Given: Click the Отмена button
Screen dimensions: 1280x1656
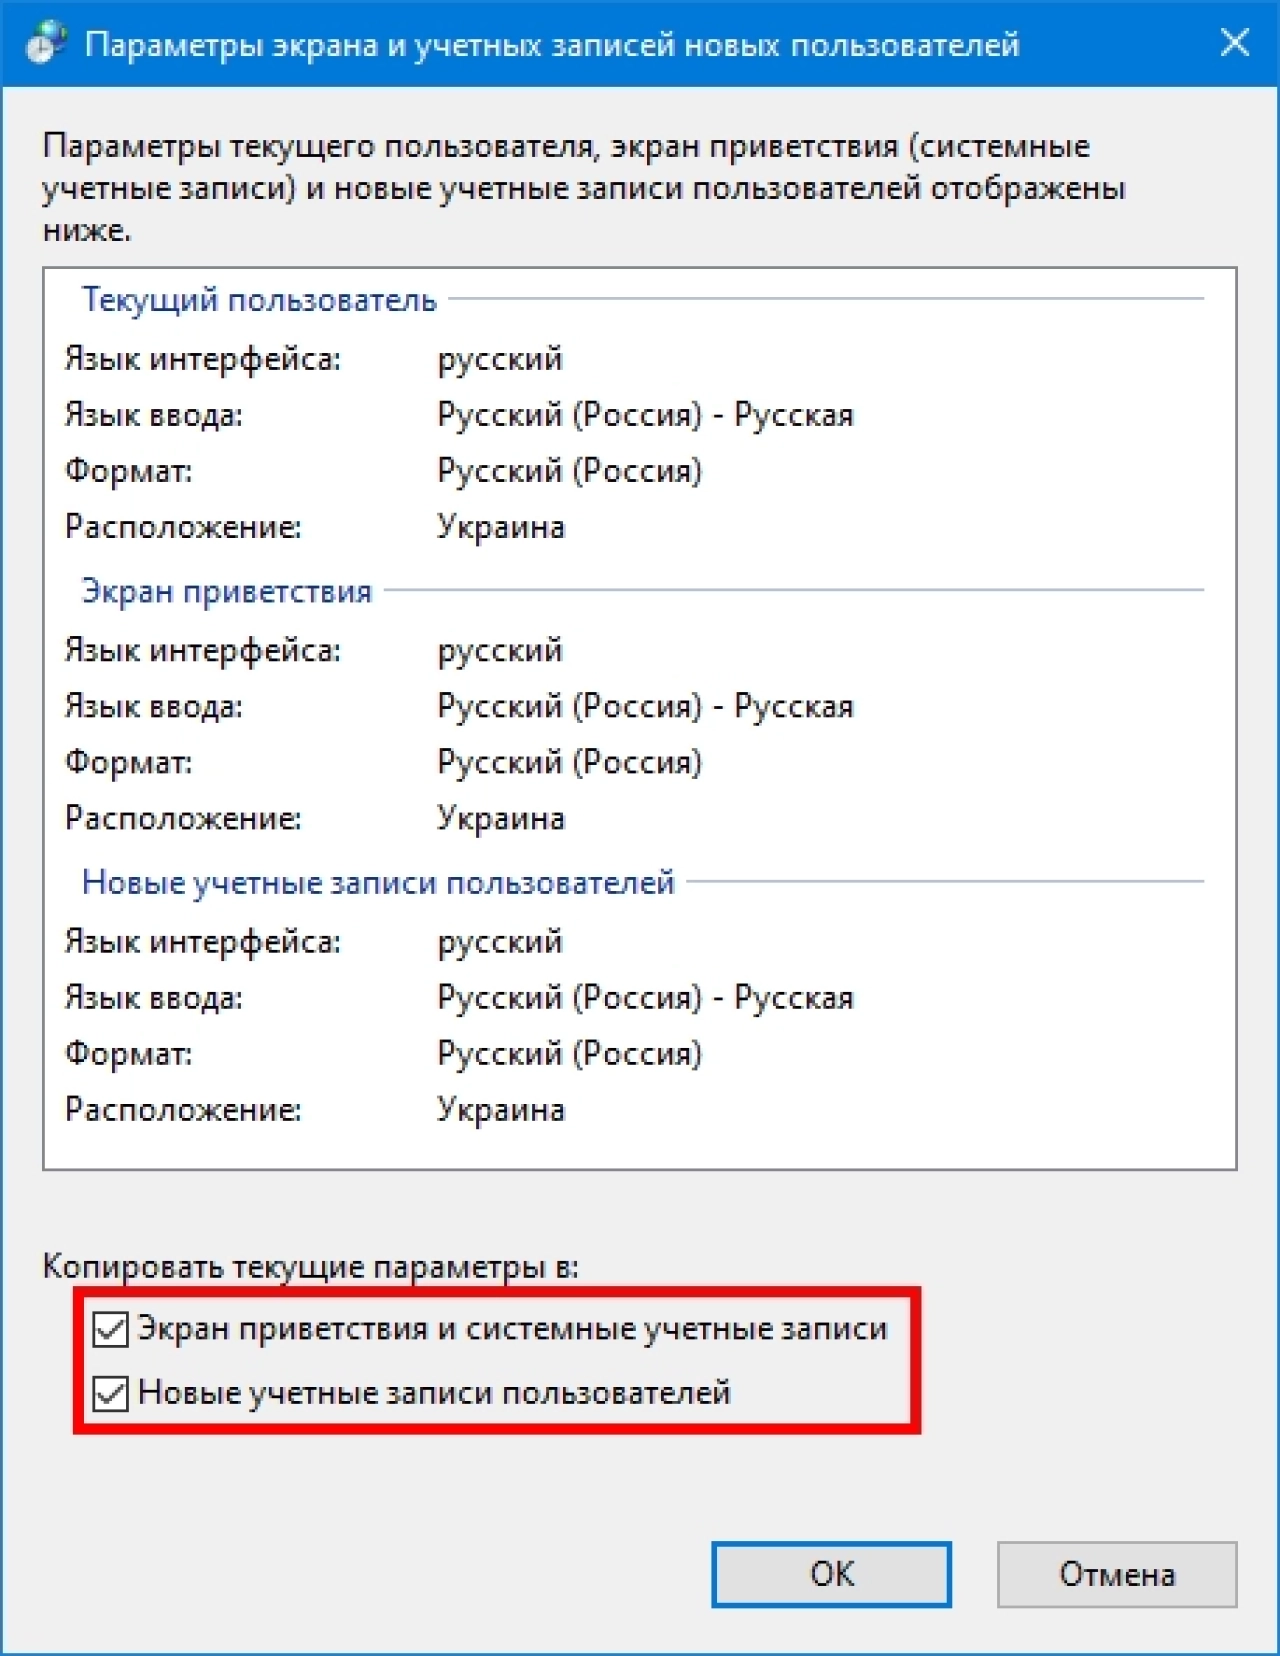Looking at the screenshot, I should [1117, 1574].
